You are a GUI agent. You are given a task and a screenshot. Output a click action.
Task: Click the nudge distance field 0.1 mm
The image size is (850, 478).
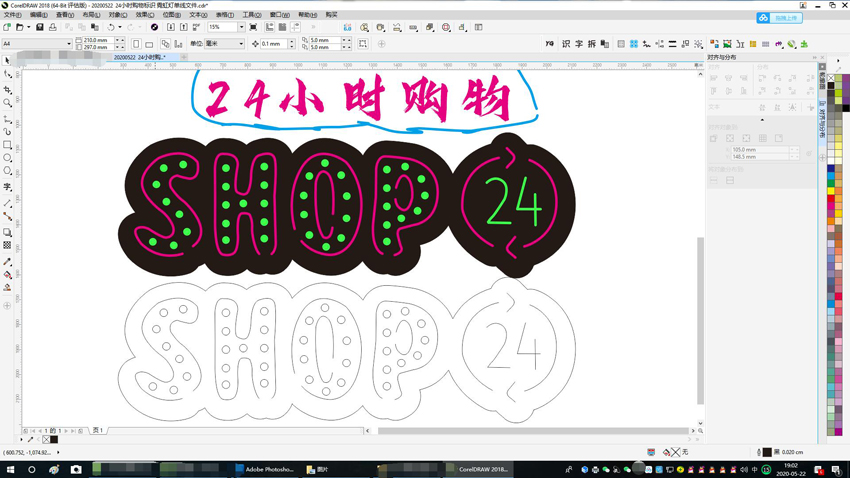click(274, 44)
